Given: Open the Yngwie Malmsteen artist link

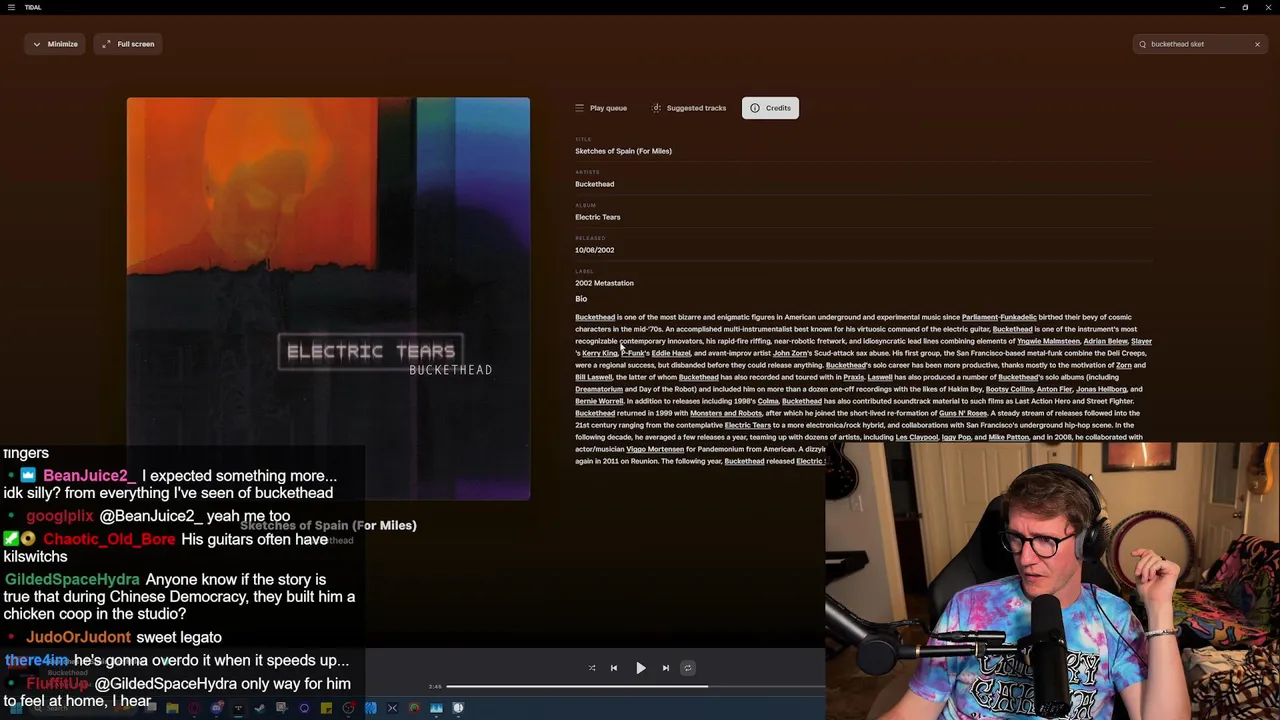Looking at the screenshot, I should point(1048,341).
